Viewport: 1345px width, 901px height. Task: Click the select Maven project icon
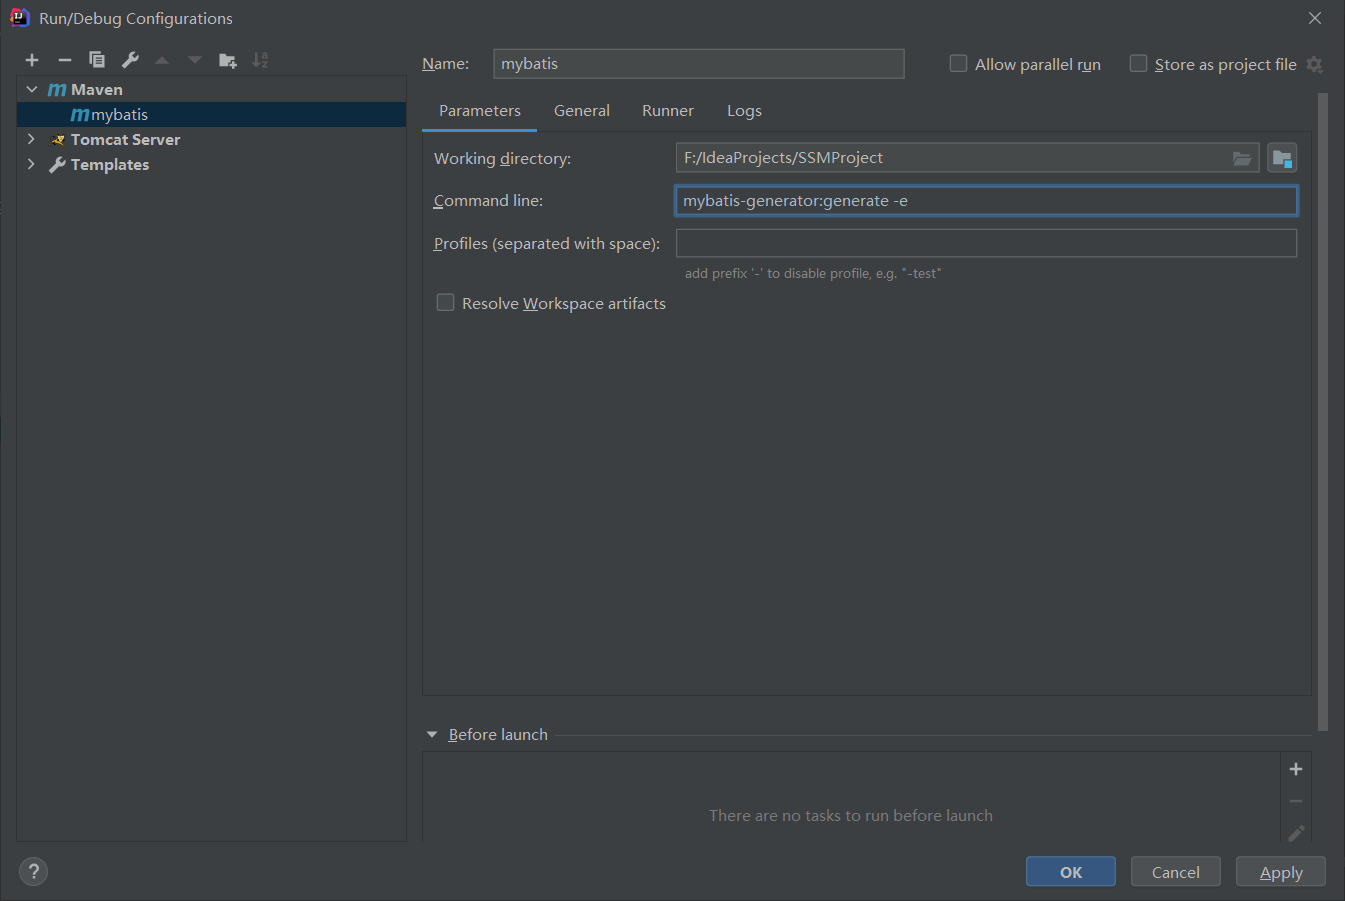1282,158
